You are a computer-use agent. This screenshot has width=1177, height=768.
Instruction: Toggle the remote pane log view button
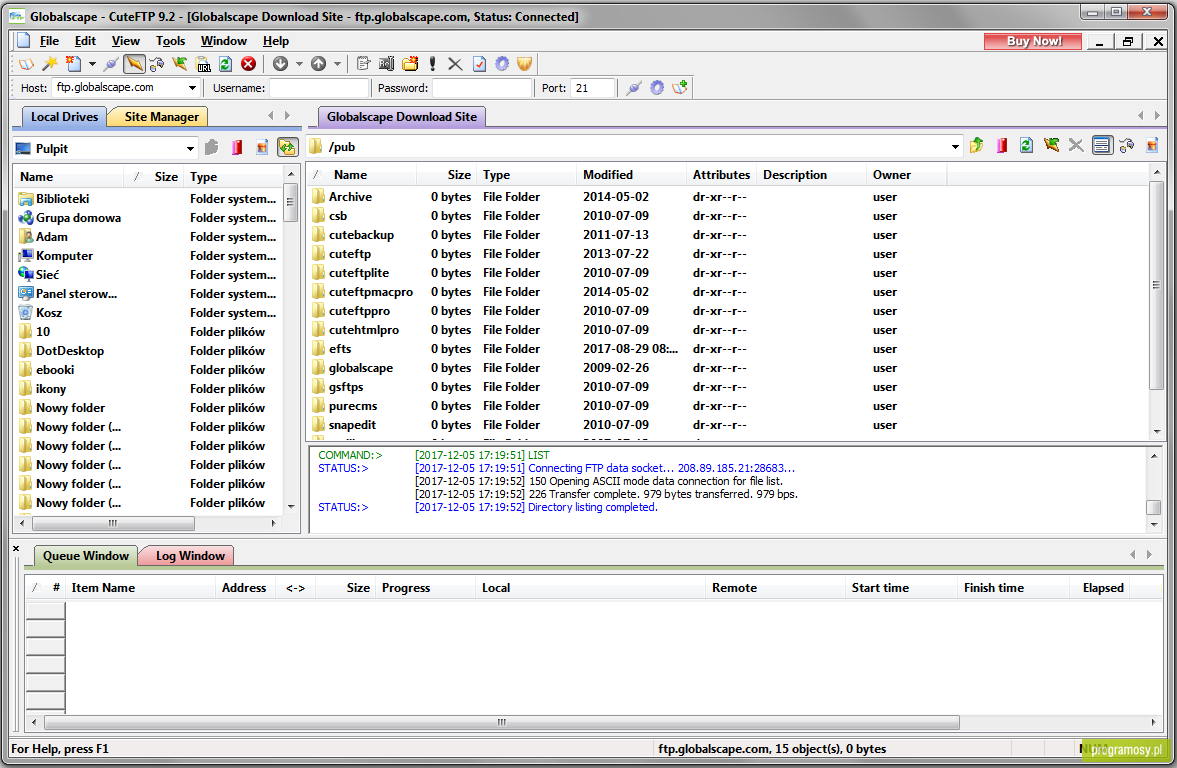point(1101,146)
